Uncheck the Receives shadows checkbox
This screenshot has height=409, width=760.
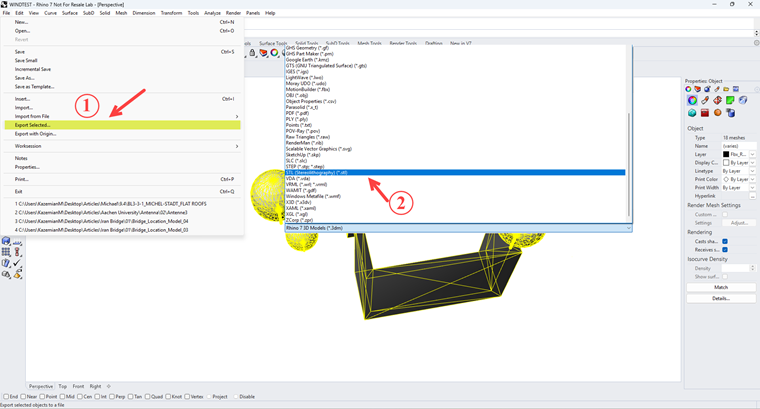point(725,250)
